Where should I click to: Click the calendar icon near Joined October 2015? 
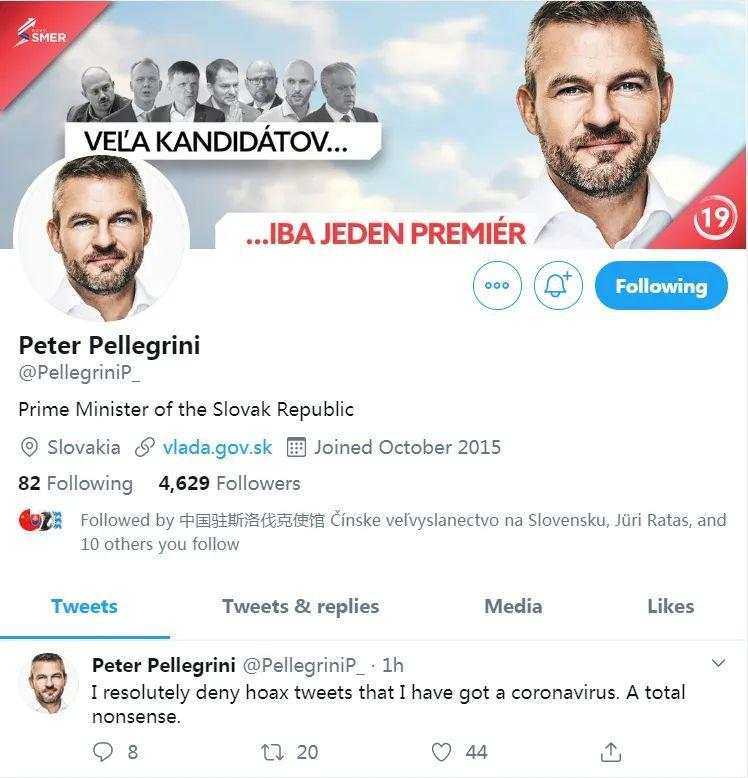pyautogui.click(x=296, y=447)
